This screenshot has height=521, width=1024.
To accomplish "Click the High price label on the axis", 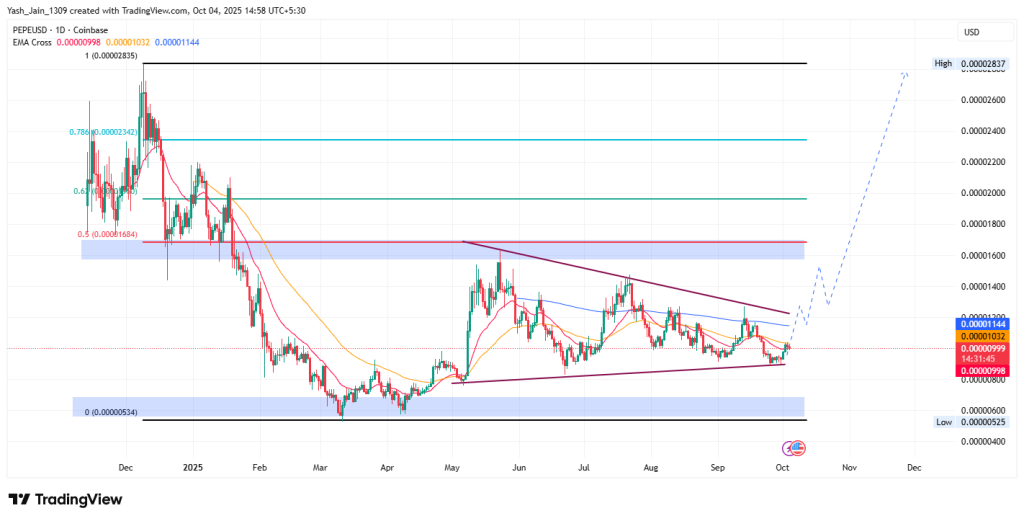I will coord(942,64).
